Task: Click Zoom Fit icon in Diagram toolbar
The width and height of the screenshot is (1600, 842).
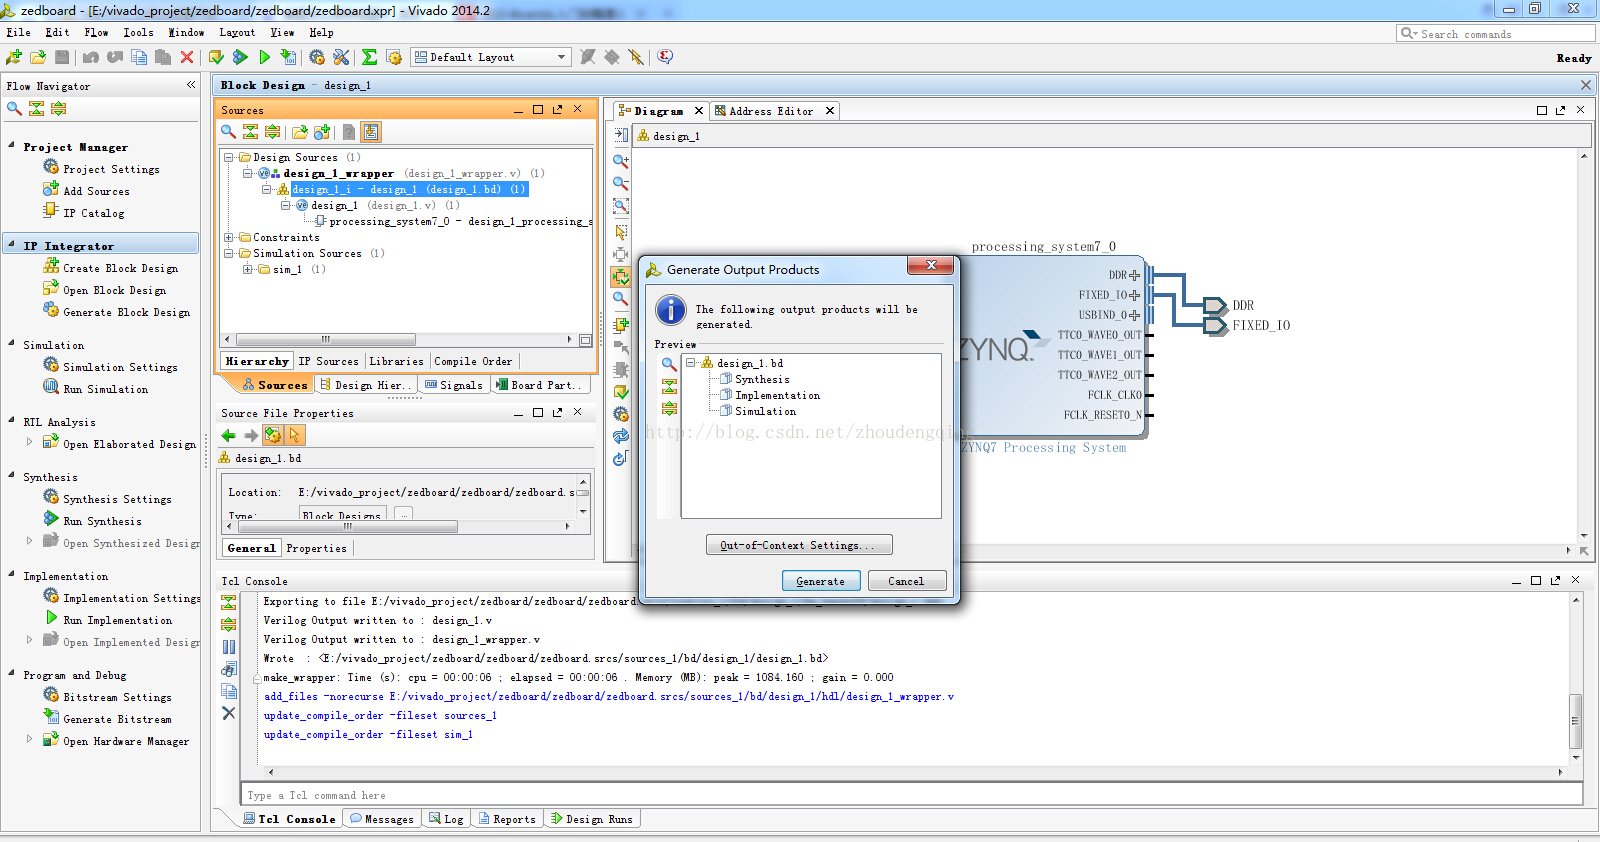Action: click(621, 206)
